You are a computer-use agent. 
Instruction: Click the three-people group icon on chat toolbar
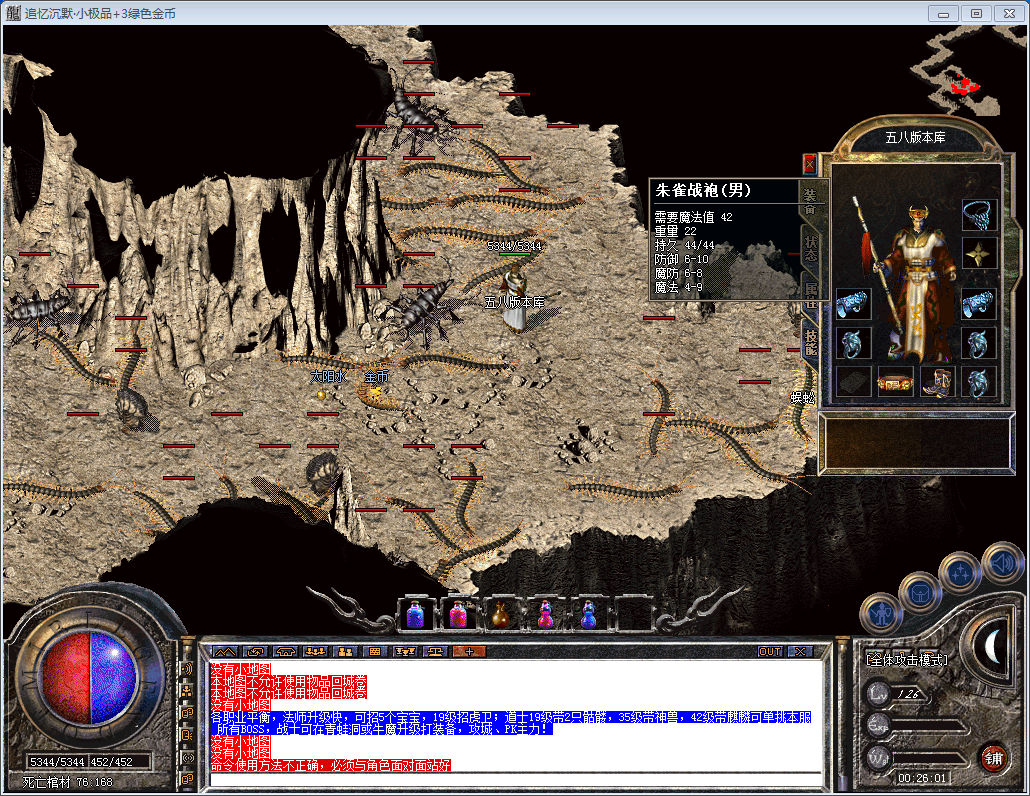tap(315, 652)
